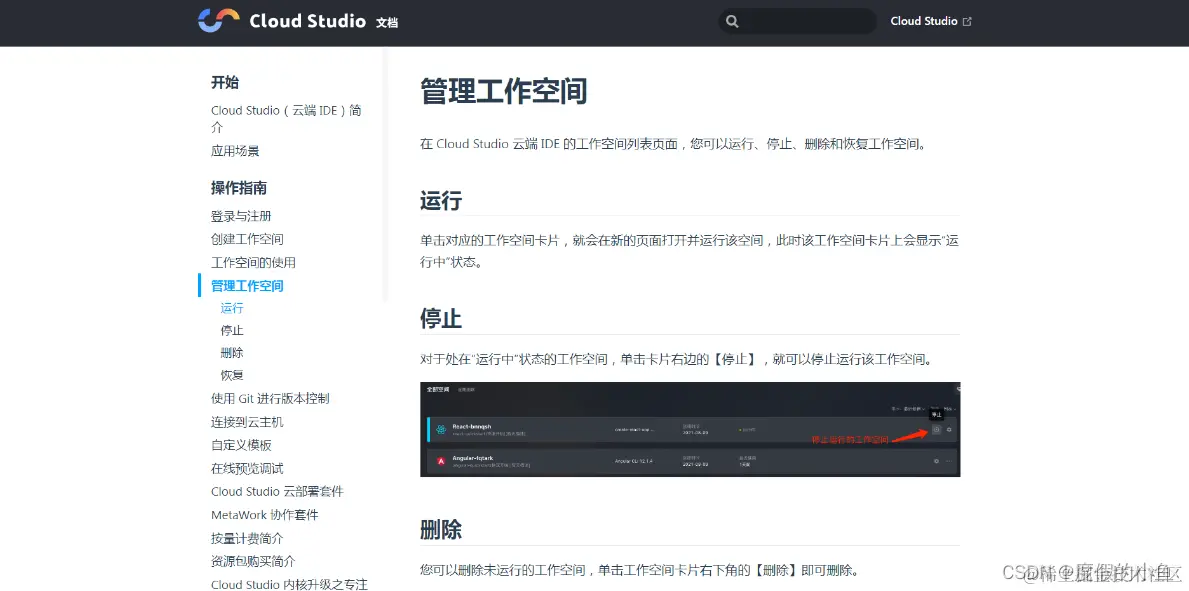Click the "删除" section heading in the article
The height and width of the screenshot is (591, 1189).
(441, 530)
